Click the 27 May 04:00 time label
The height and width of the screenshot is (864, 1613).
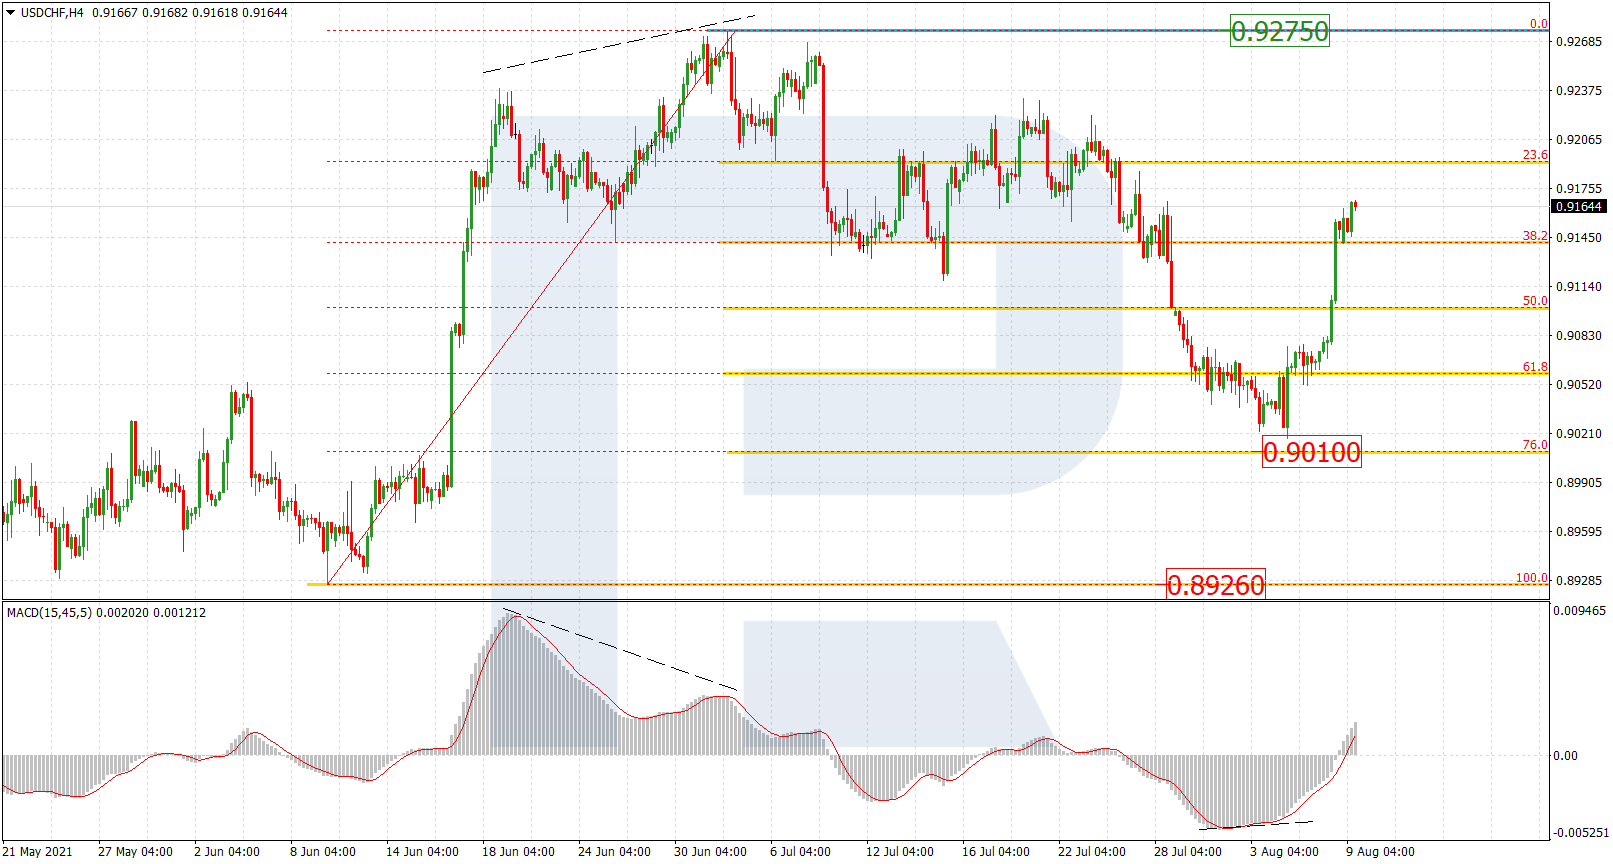[x=135, y=852]
